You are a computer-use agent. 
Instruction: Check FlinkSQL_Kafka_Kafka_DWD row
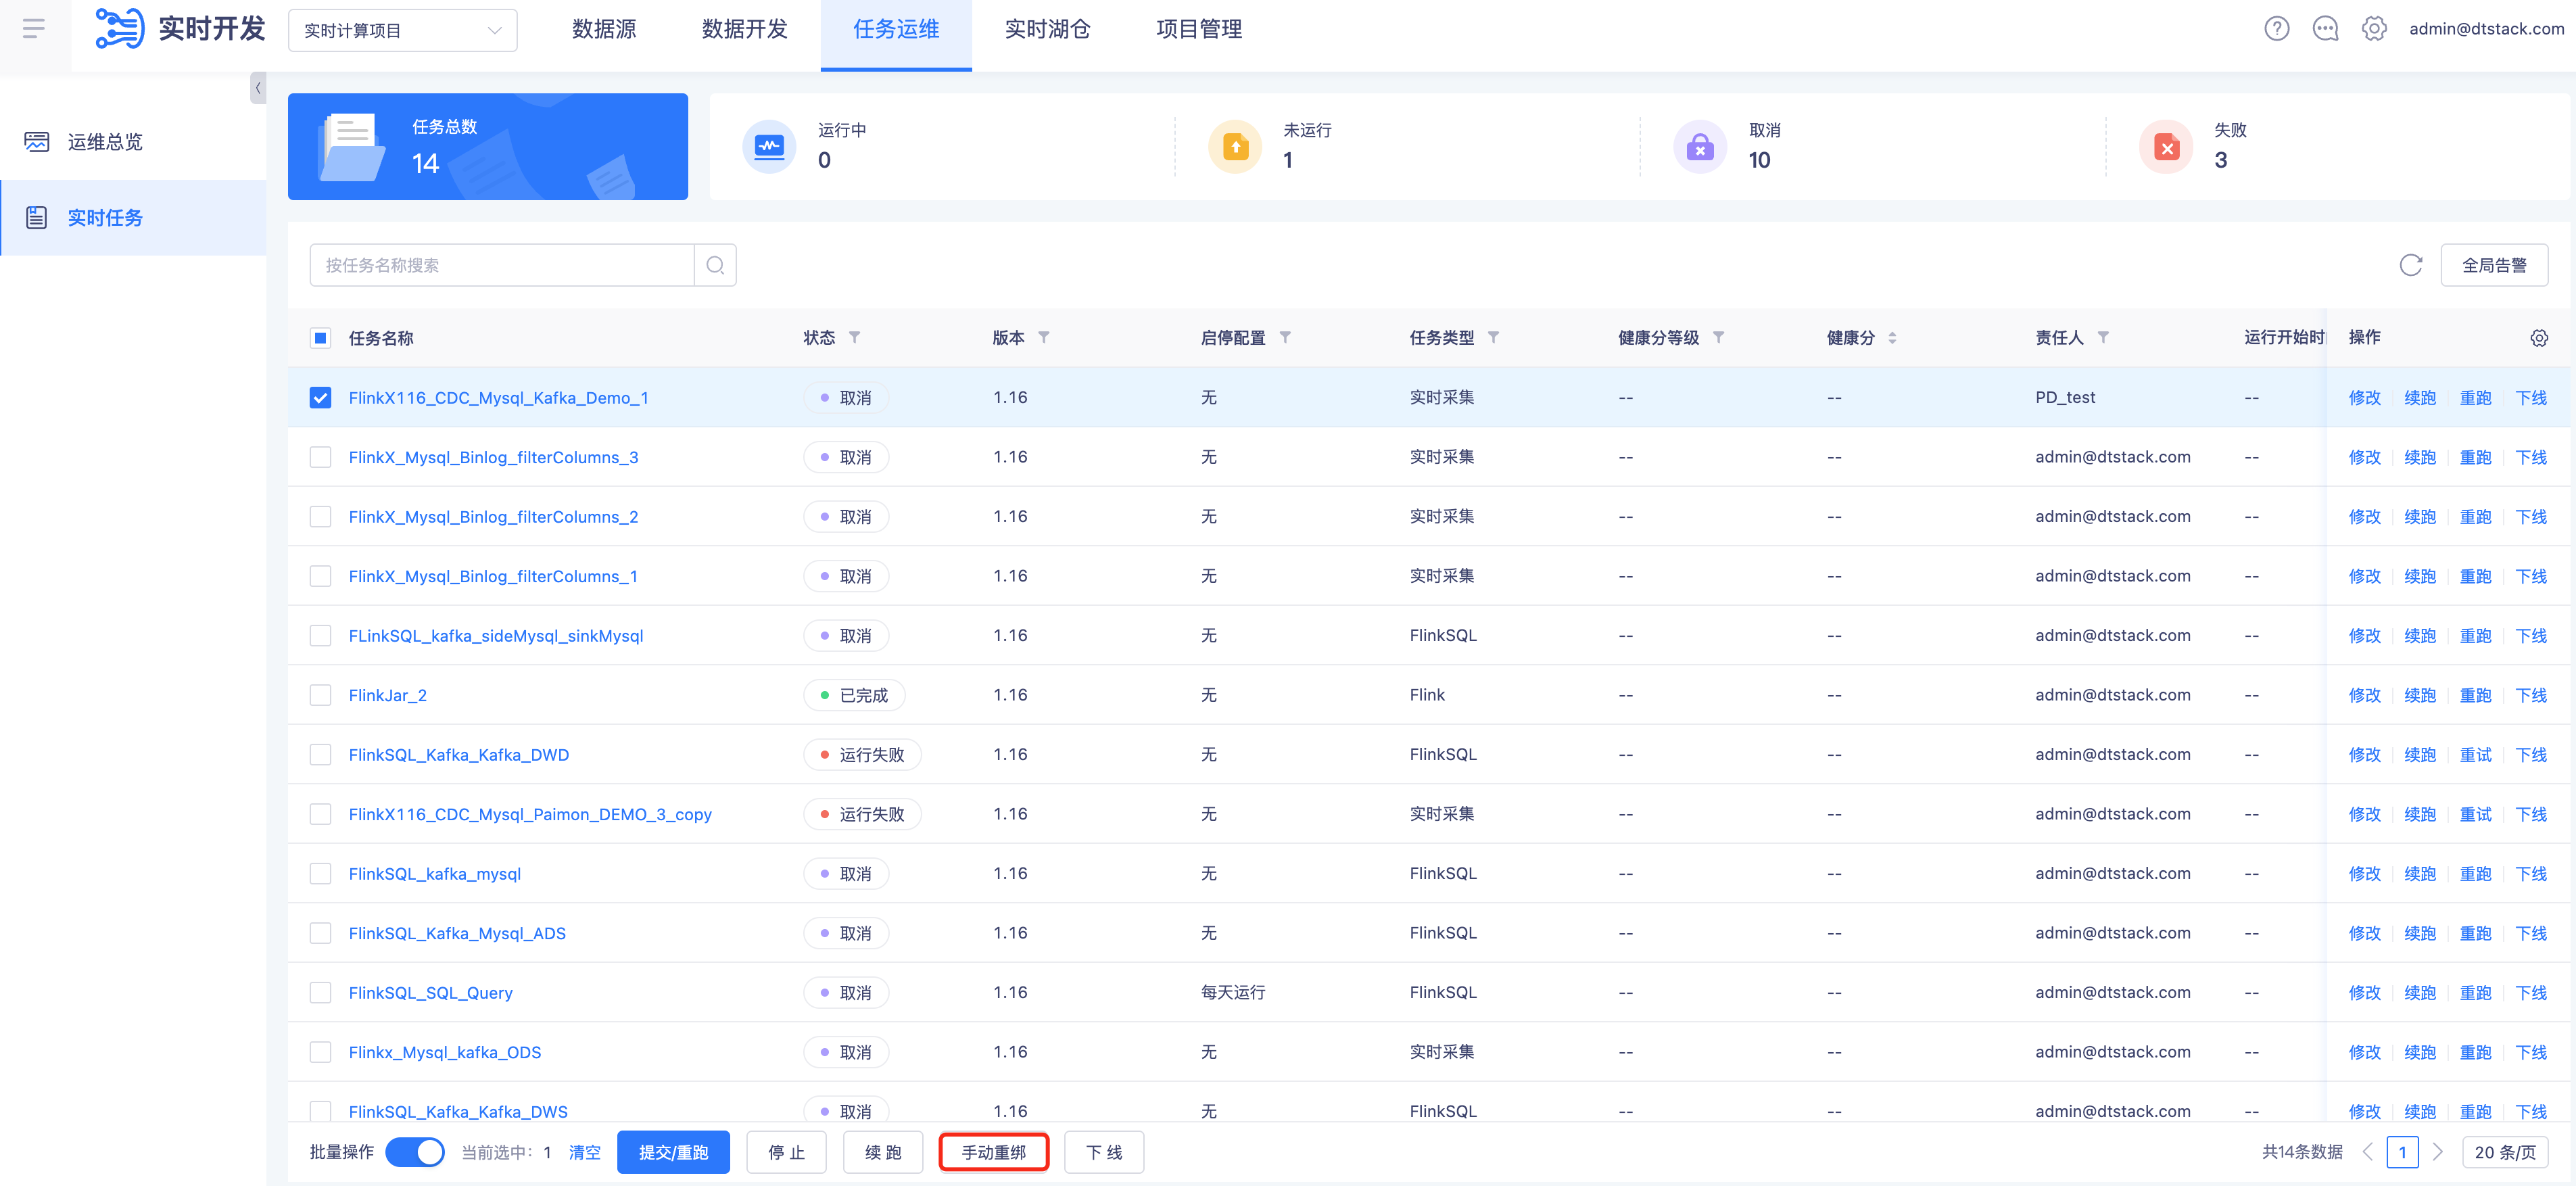click(320, 755)
